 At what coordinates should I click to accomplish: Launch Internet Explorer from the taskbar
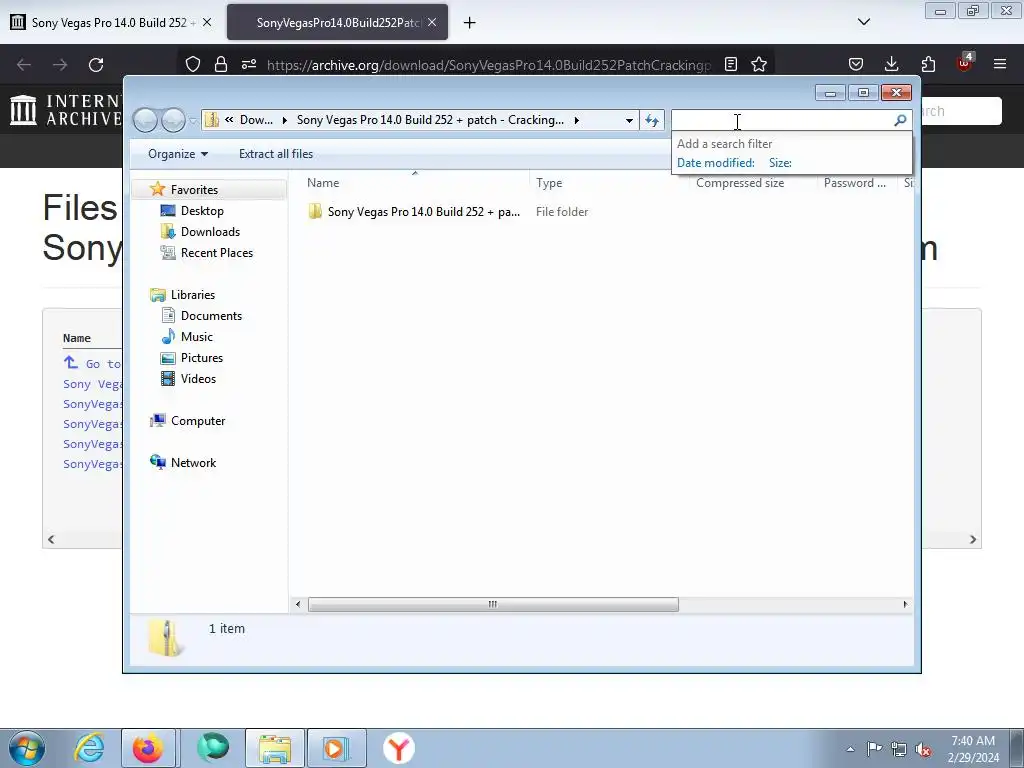[89, 748]
